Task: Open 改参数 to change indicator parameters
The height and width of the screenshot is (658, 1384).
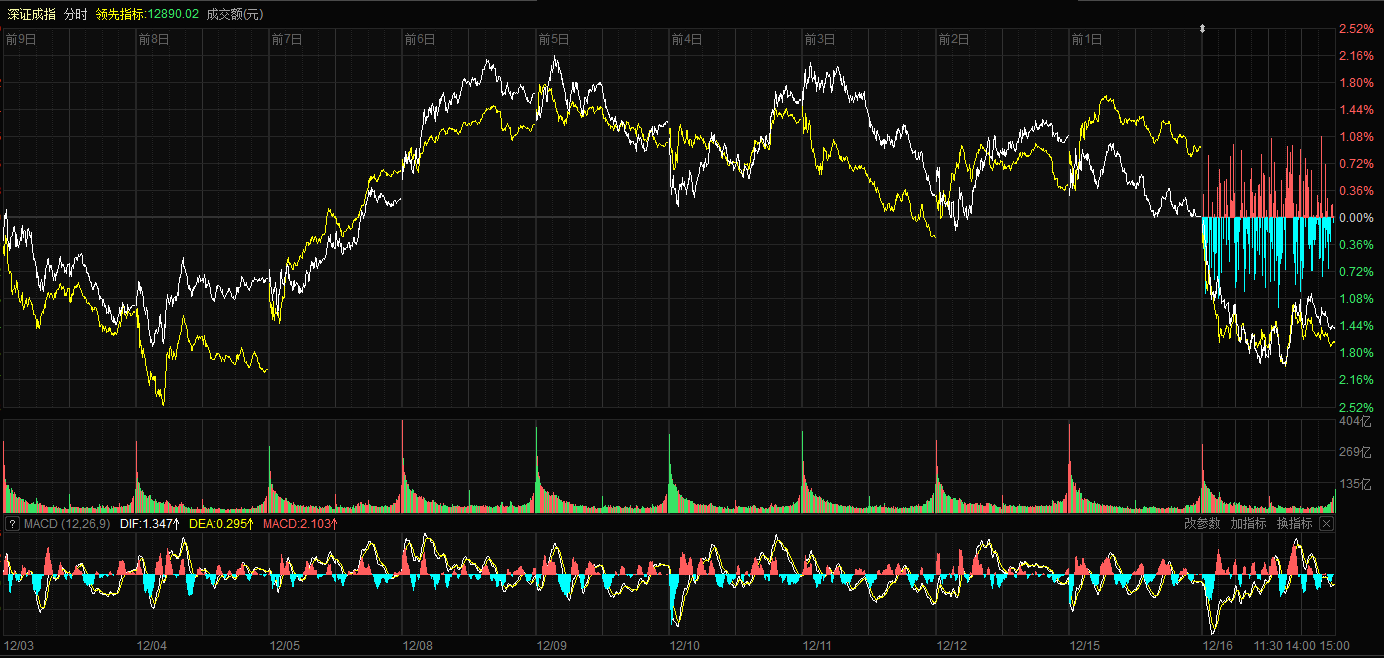Action: pos(1202,523)
